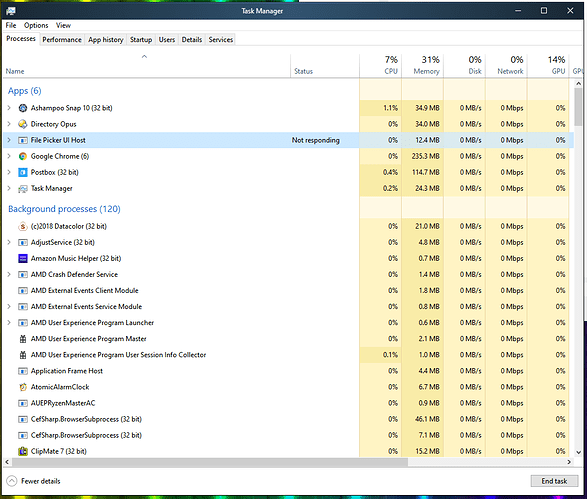This screenshot has height=499, width=587.
Task: Click the File Picker UI Host icon
Action: pos(23,140)
